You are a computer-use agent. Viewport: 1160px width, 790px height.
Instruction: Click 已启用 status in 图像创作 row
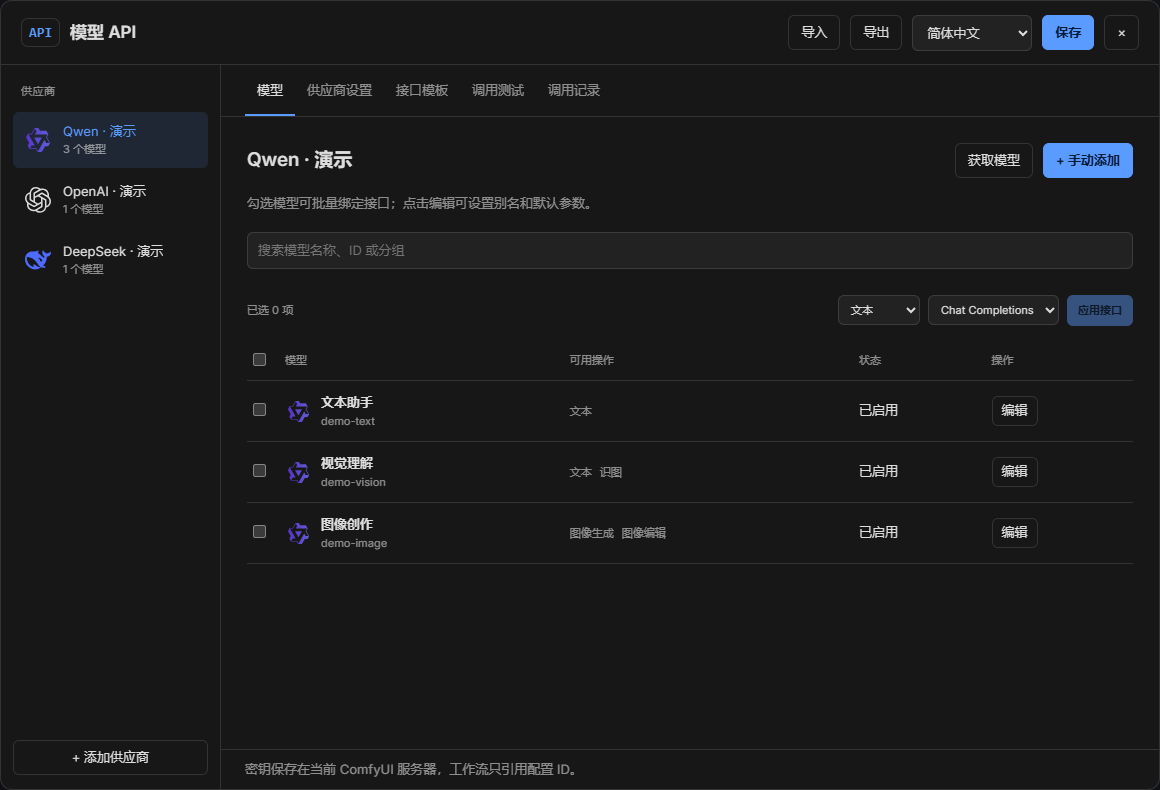point(878,533)
